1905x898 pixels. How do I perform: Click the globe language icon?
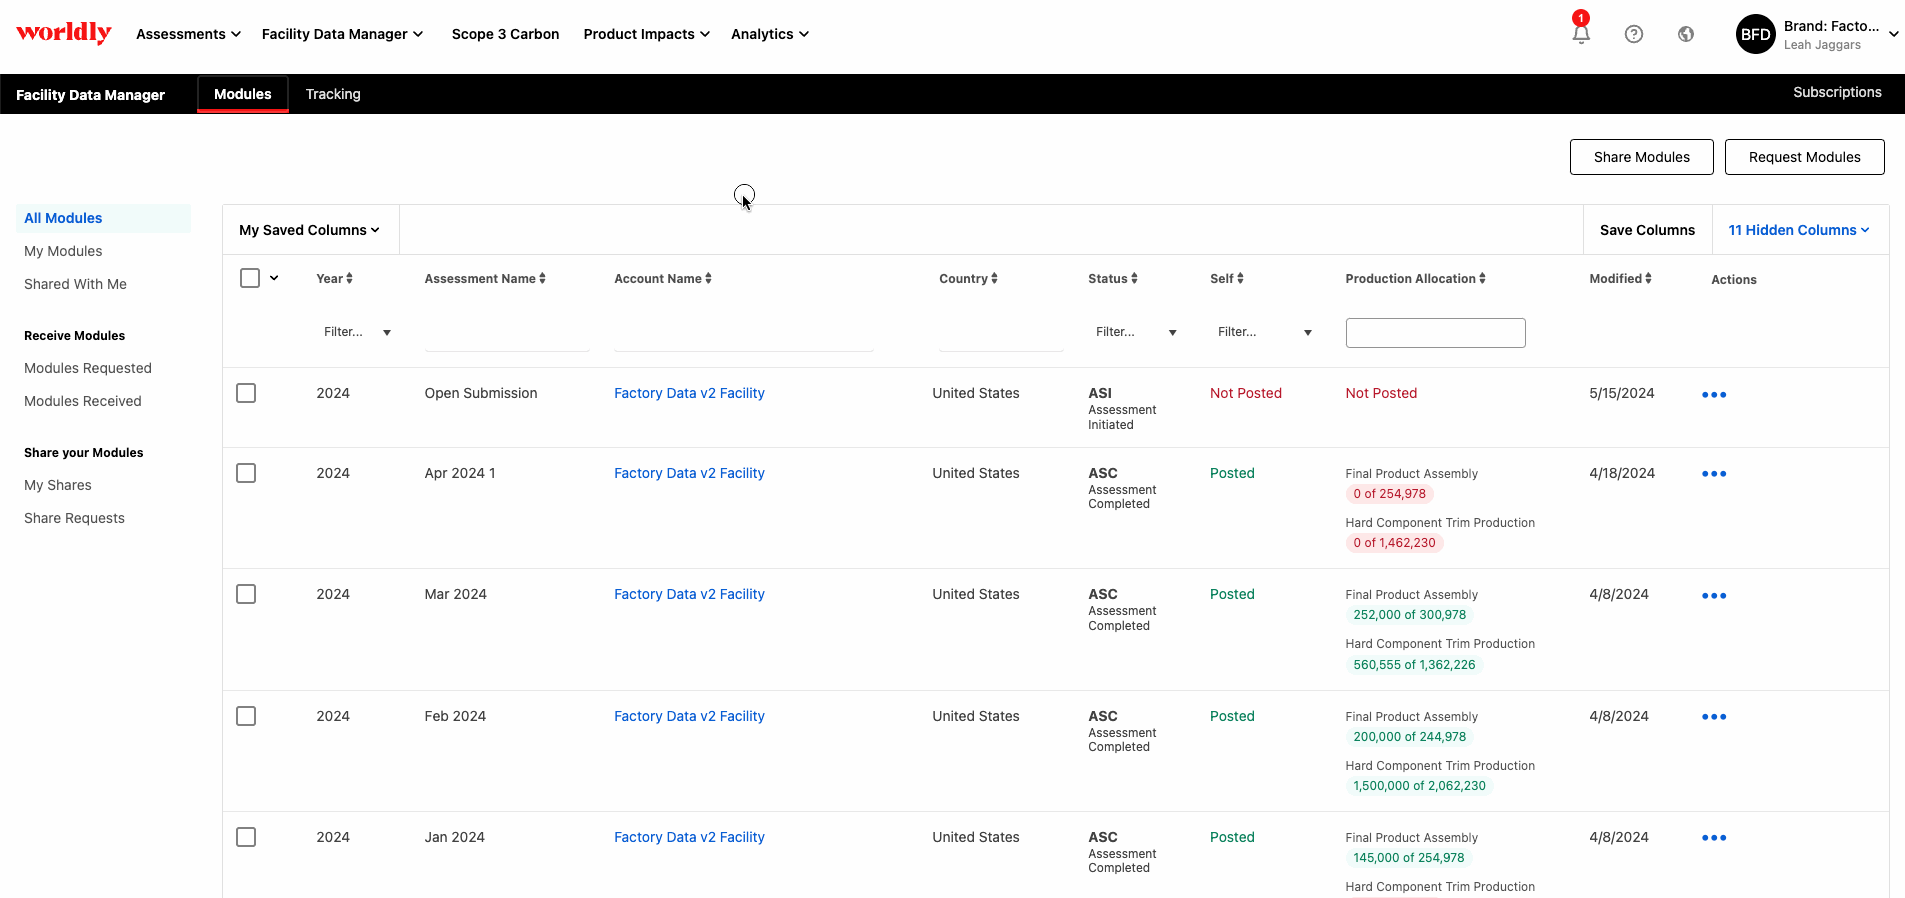[x=1686, y=34]
